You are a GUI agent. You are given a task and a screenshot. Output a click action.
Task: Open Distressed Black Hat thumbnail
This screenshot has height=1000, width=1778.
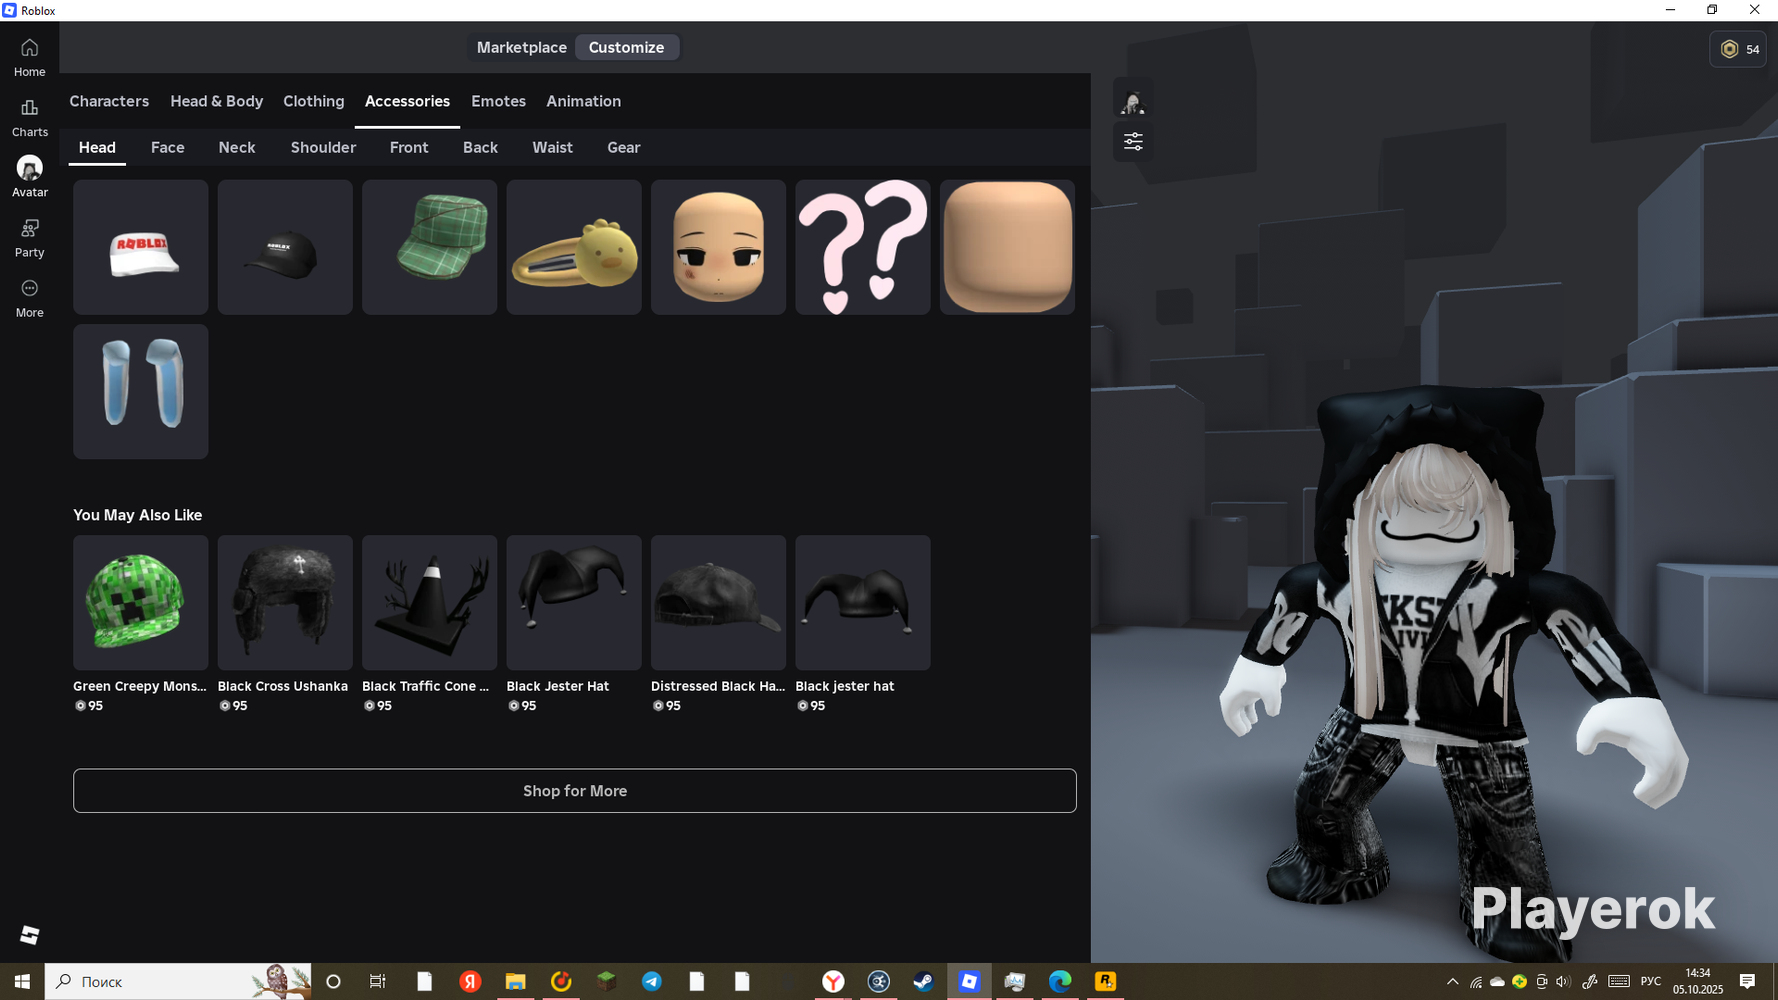pyautogui.click(x=719, y=602)
